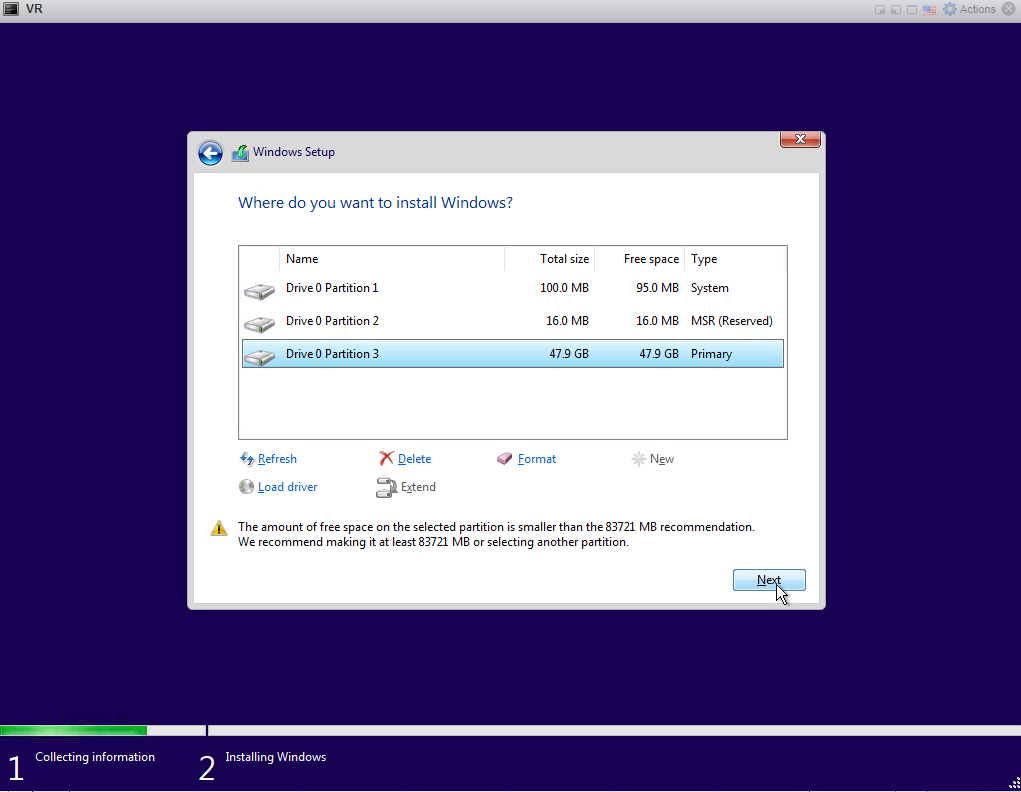Click the green setup progress bar
The width and height of the screenshot is (1021, 792).
point(74,731)
